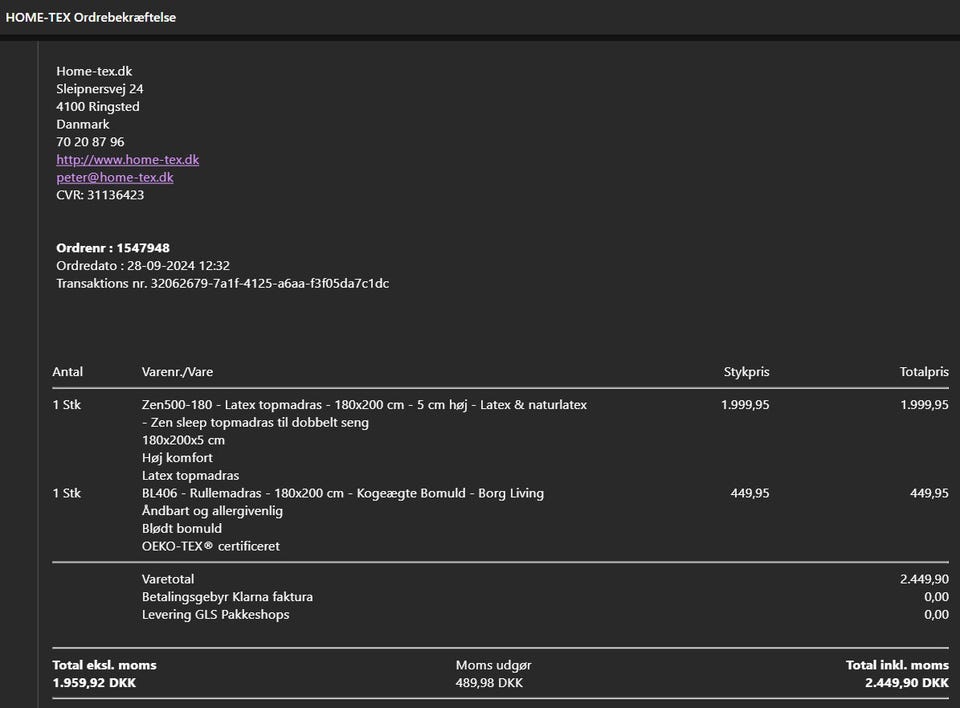Image resolution: width=960 pixels, height=708 pixels.
Task: Click the peter@home-tex.dk email link
Action: [x=114, y=178]
